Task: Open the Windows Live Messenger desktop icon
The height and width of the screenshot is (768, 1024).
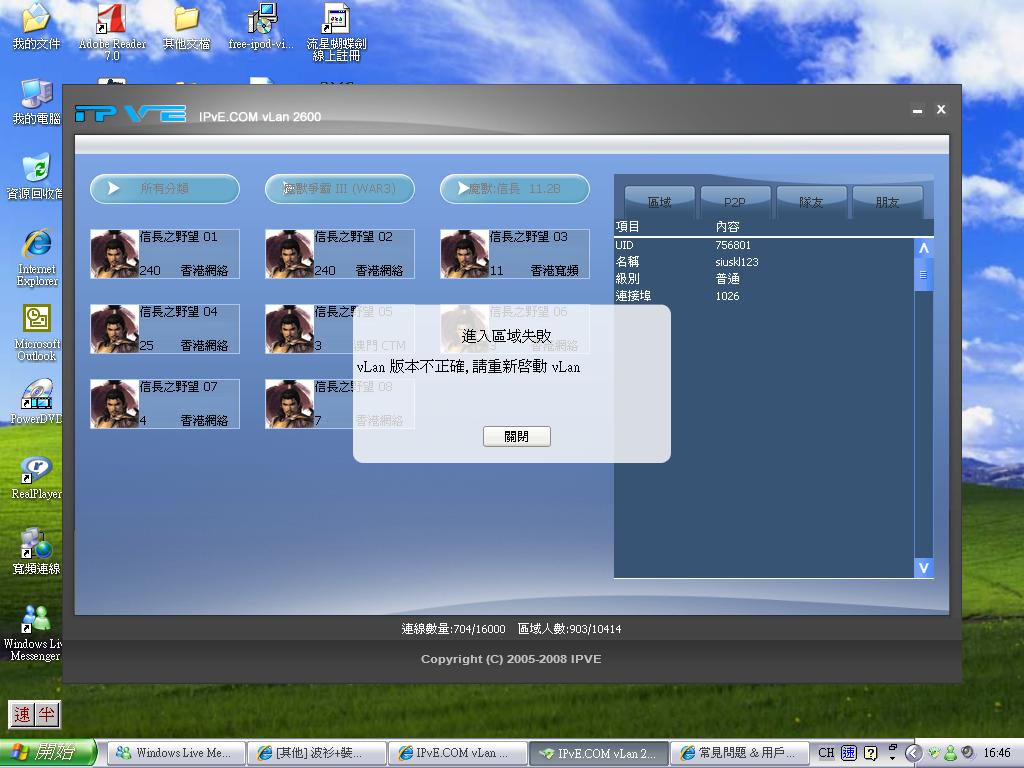Action: [37, 620]
